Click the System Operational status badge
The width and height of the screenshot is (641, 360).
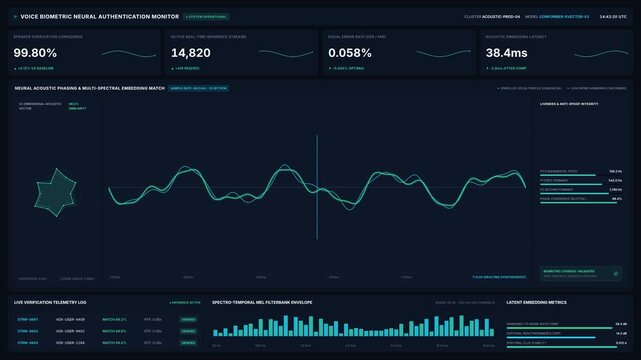pyautogui.click(x=206, y=17)
